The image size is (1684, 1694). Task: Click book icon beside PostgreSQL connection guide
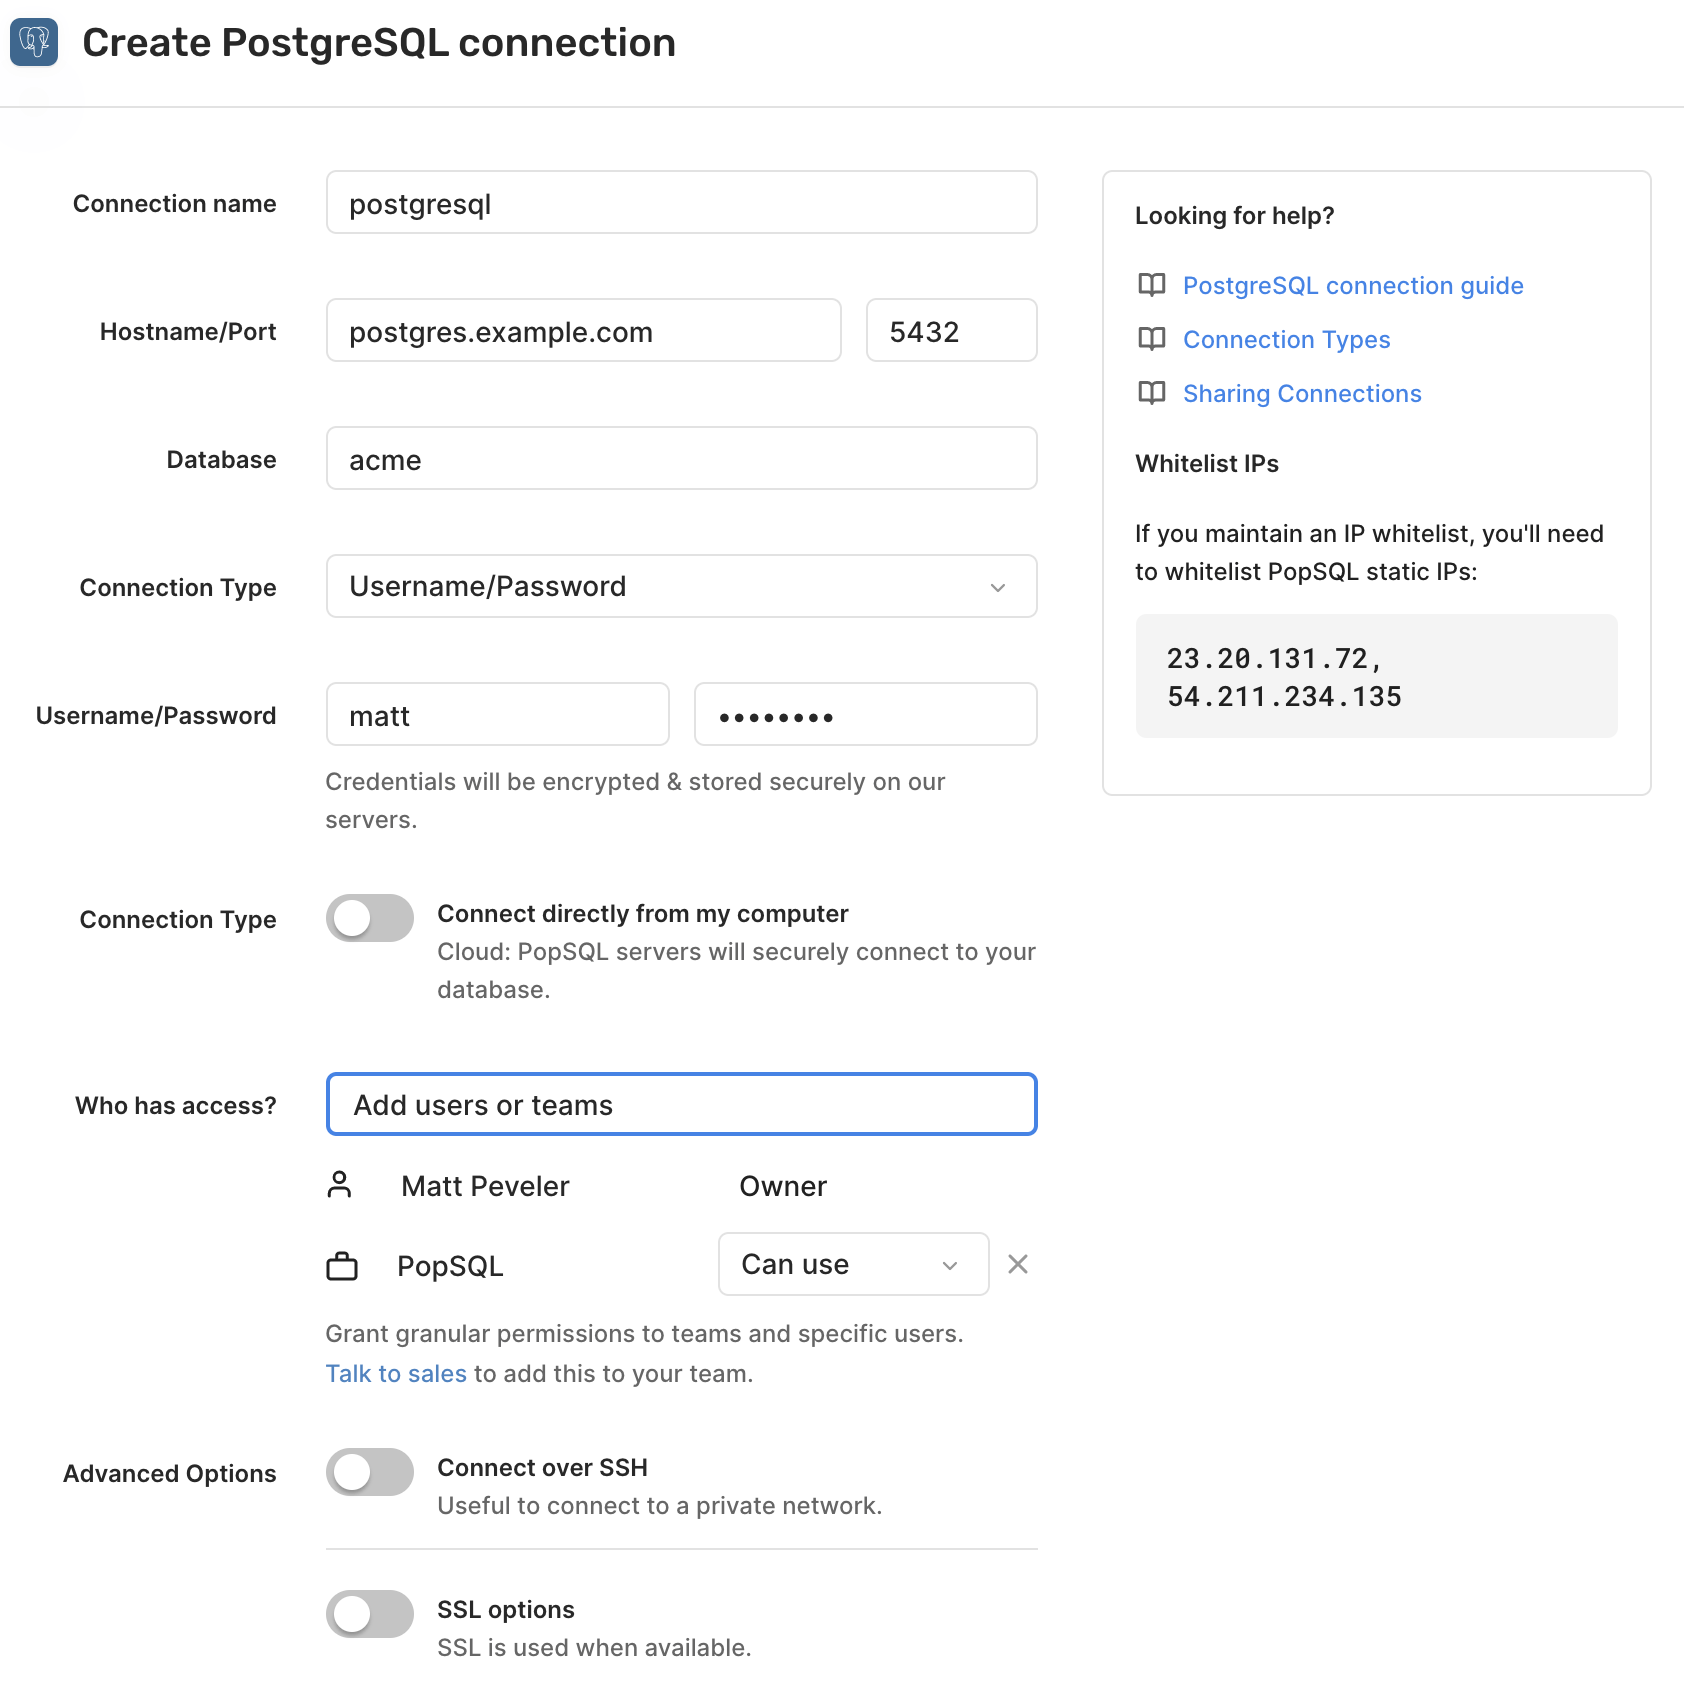tap(1152, 285)
